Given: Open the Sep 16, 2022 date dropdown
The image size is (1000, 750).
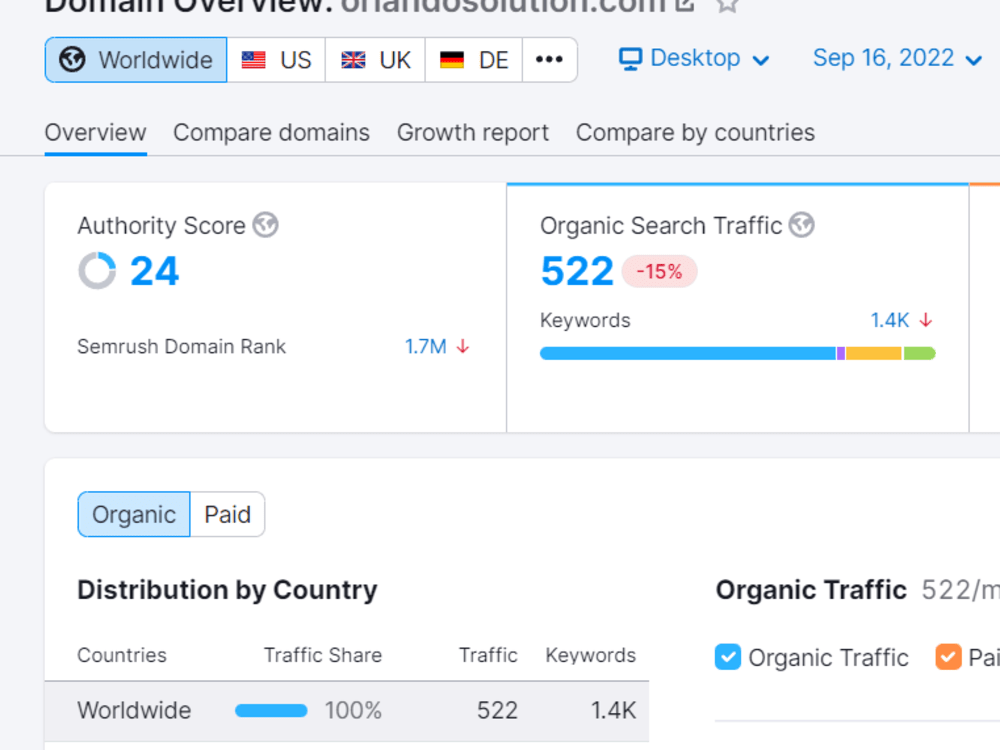Looking at the screenshot, I should point(897,59).
